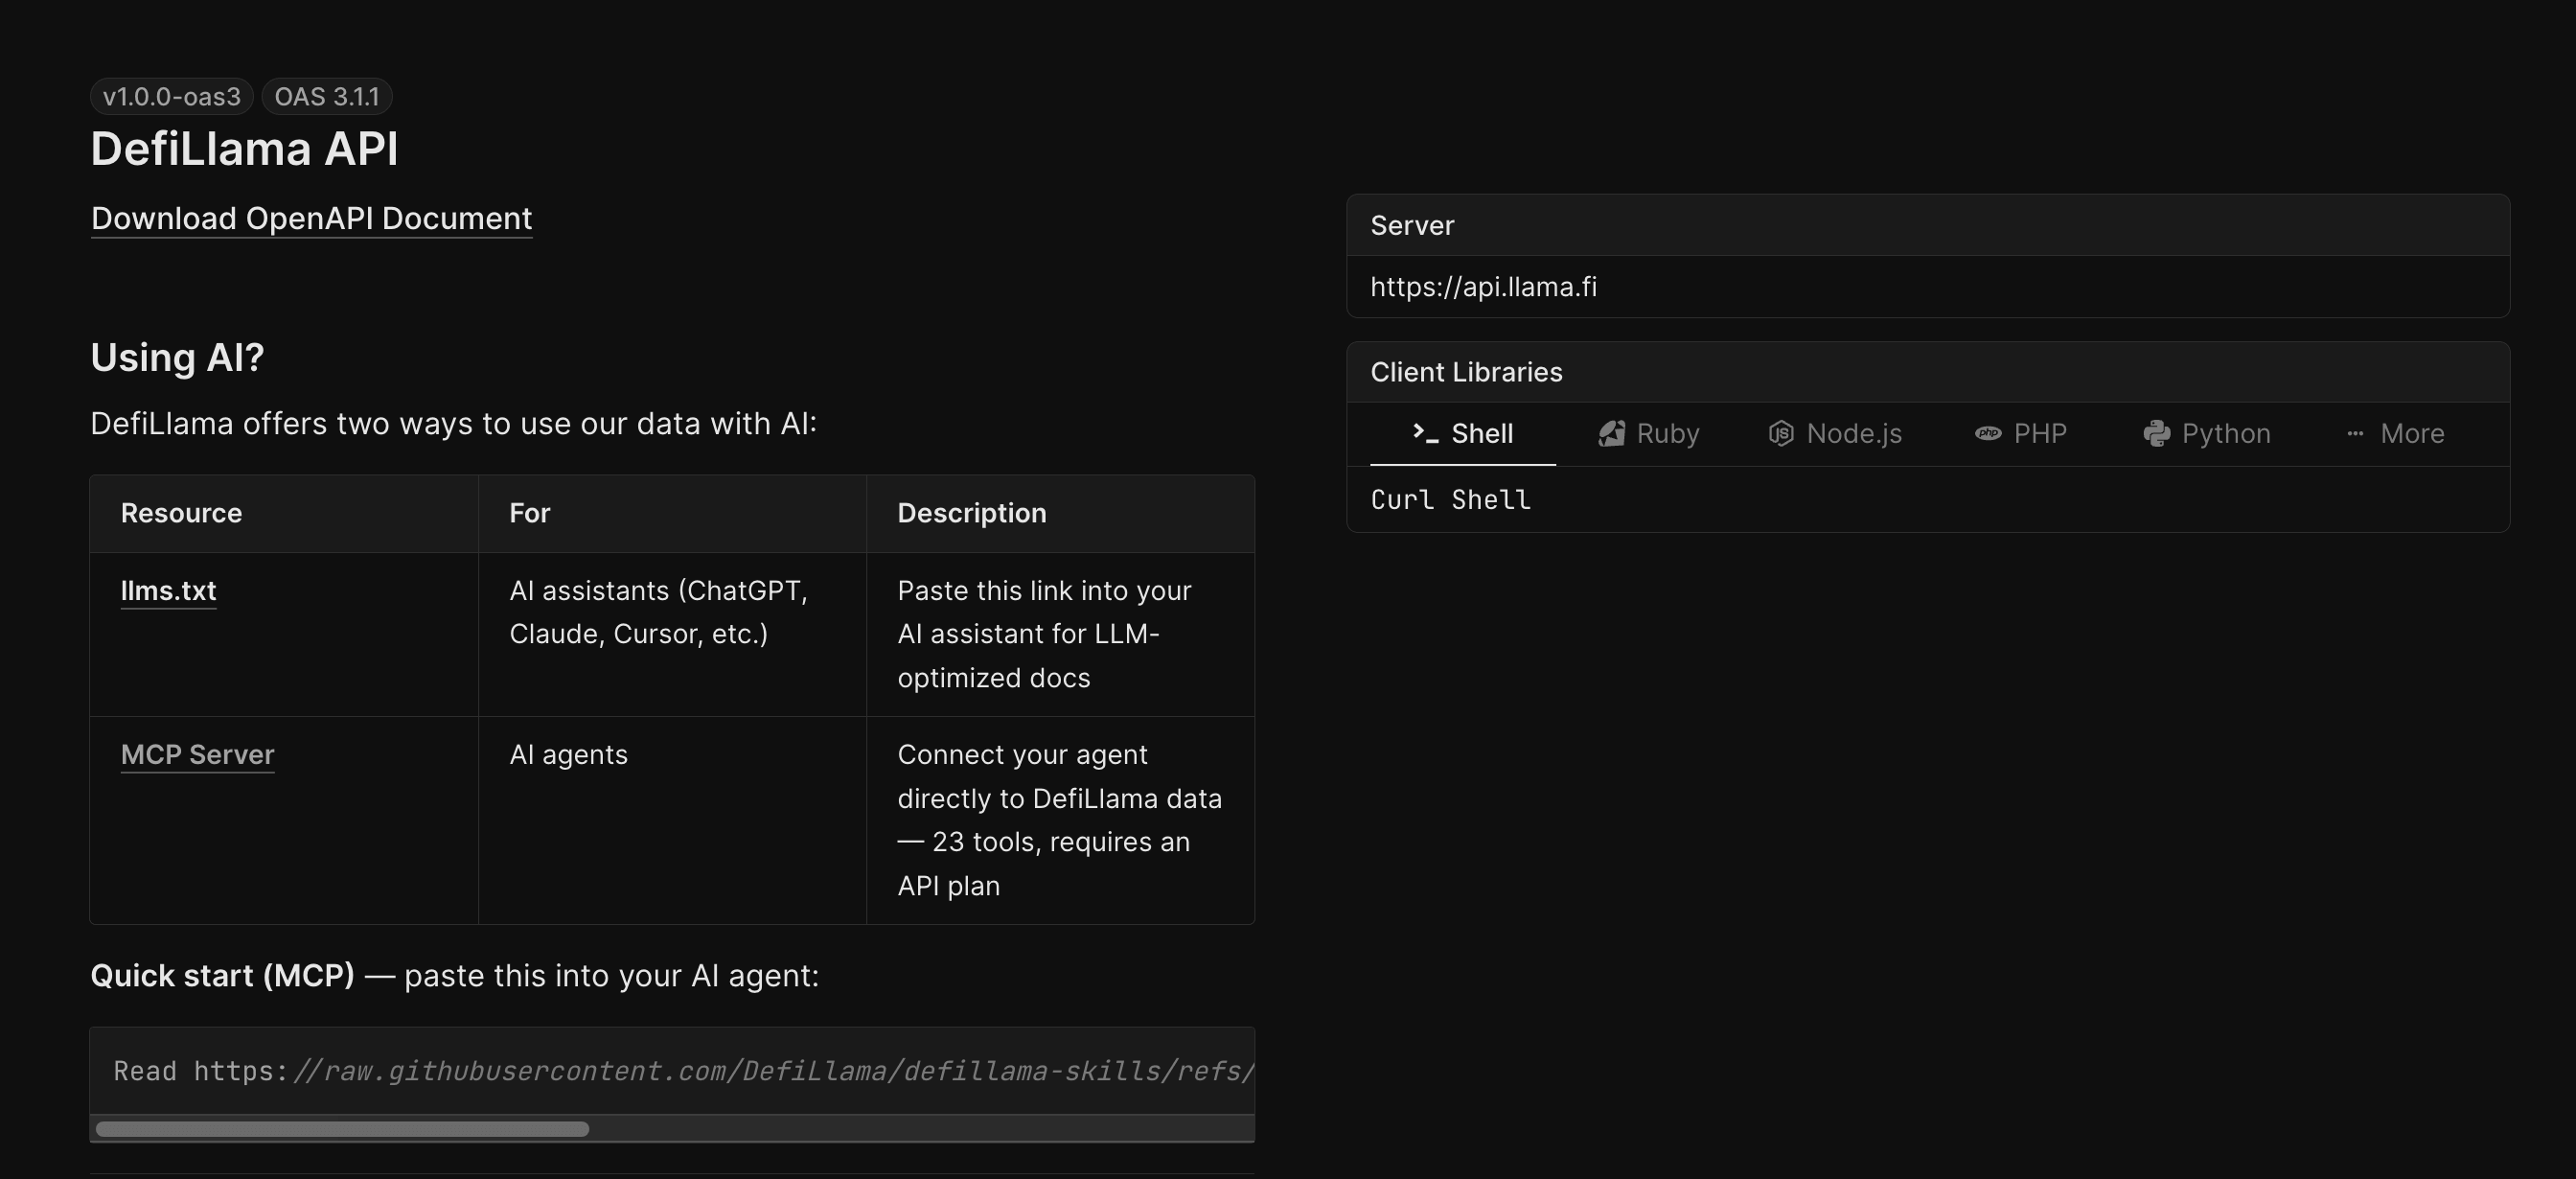Click the DefiLlama API page title
Viewport: 2576px width, 1179px height.
(x=244, y=148)
